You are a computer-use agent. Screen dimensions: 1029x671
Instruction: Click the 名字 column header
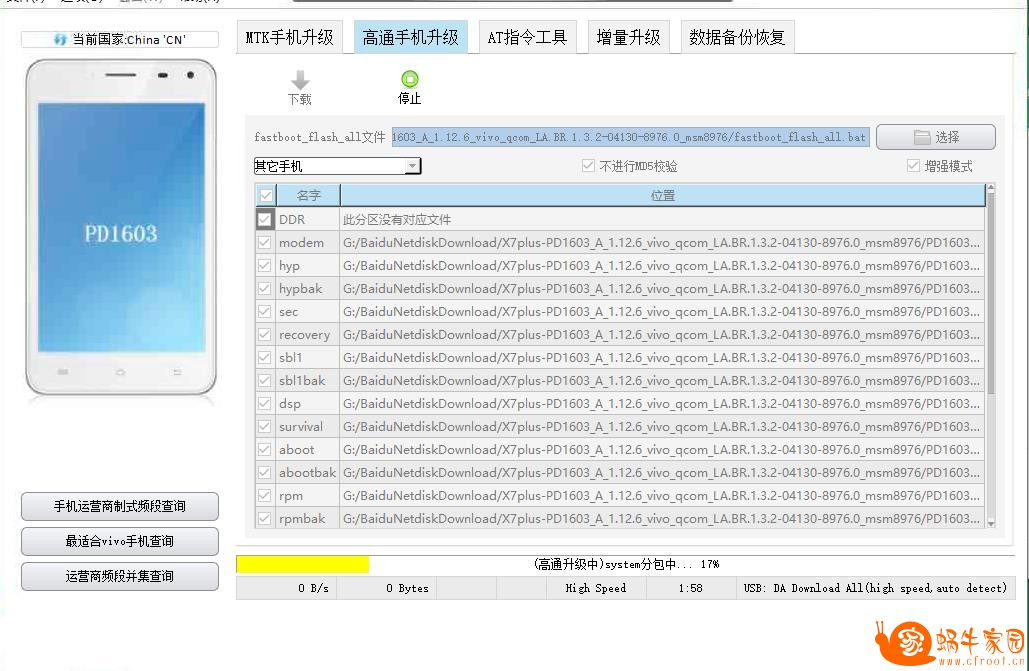(308, 195)
